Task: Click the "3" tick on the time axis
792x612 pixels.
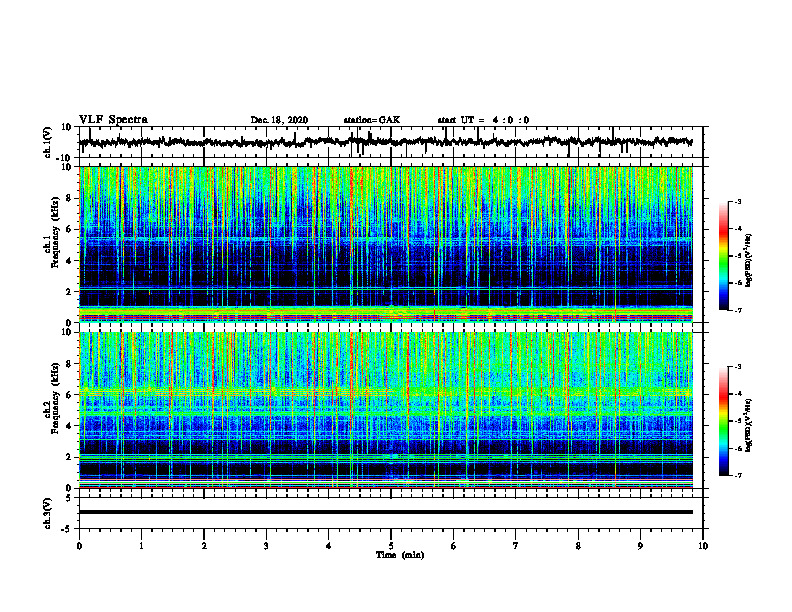Action: (x=266, y=546)
